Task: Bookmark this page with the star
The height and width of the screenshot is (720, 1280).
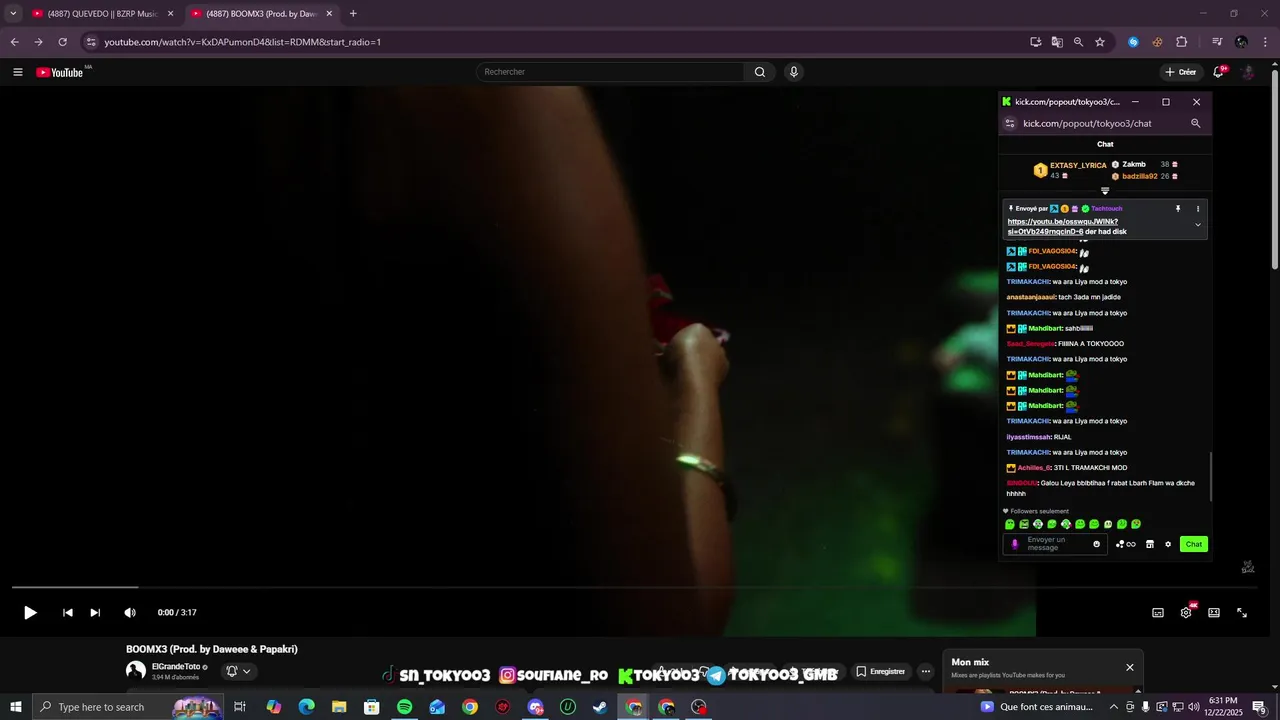Action: pyautogui.click(x=1100, y=42)
